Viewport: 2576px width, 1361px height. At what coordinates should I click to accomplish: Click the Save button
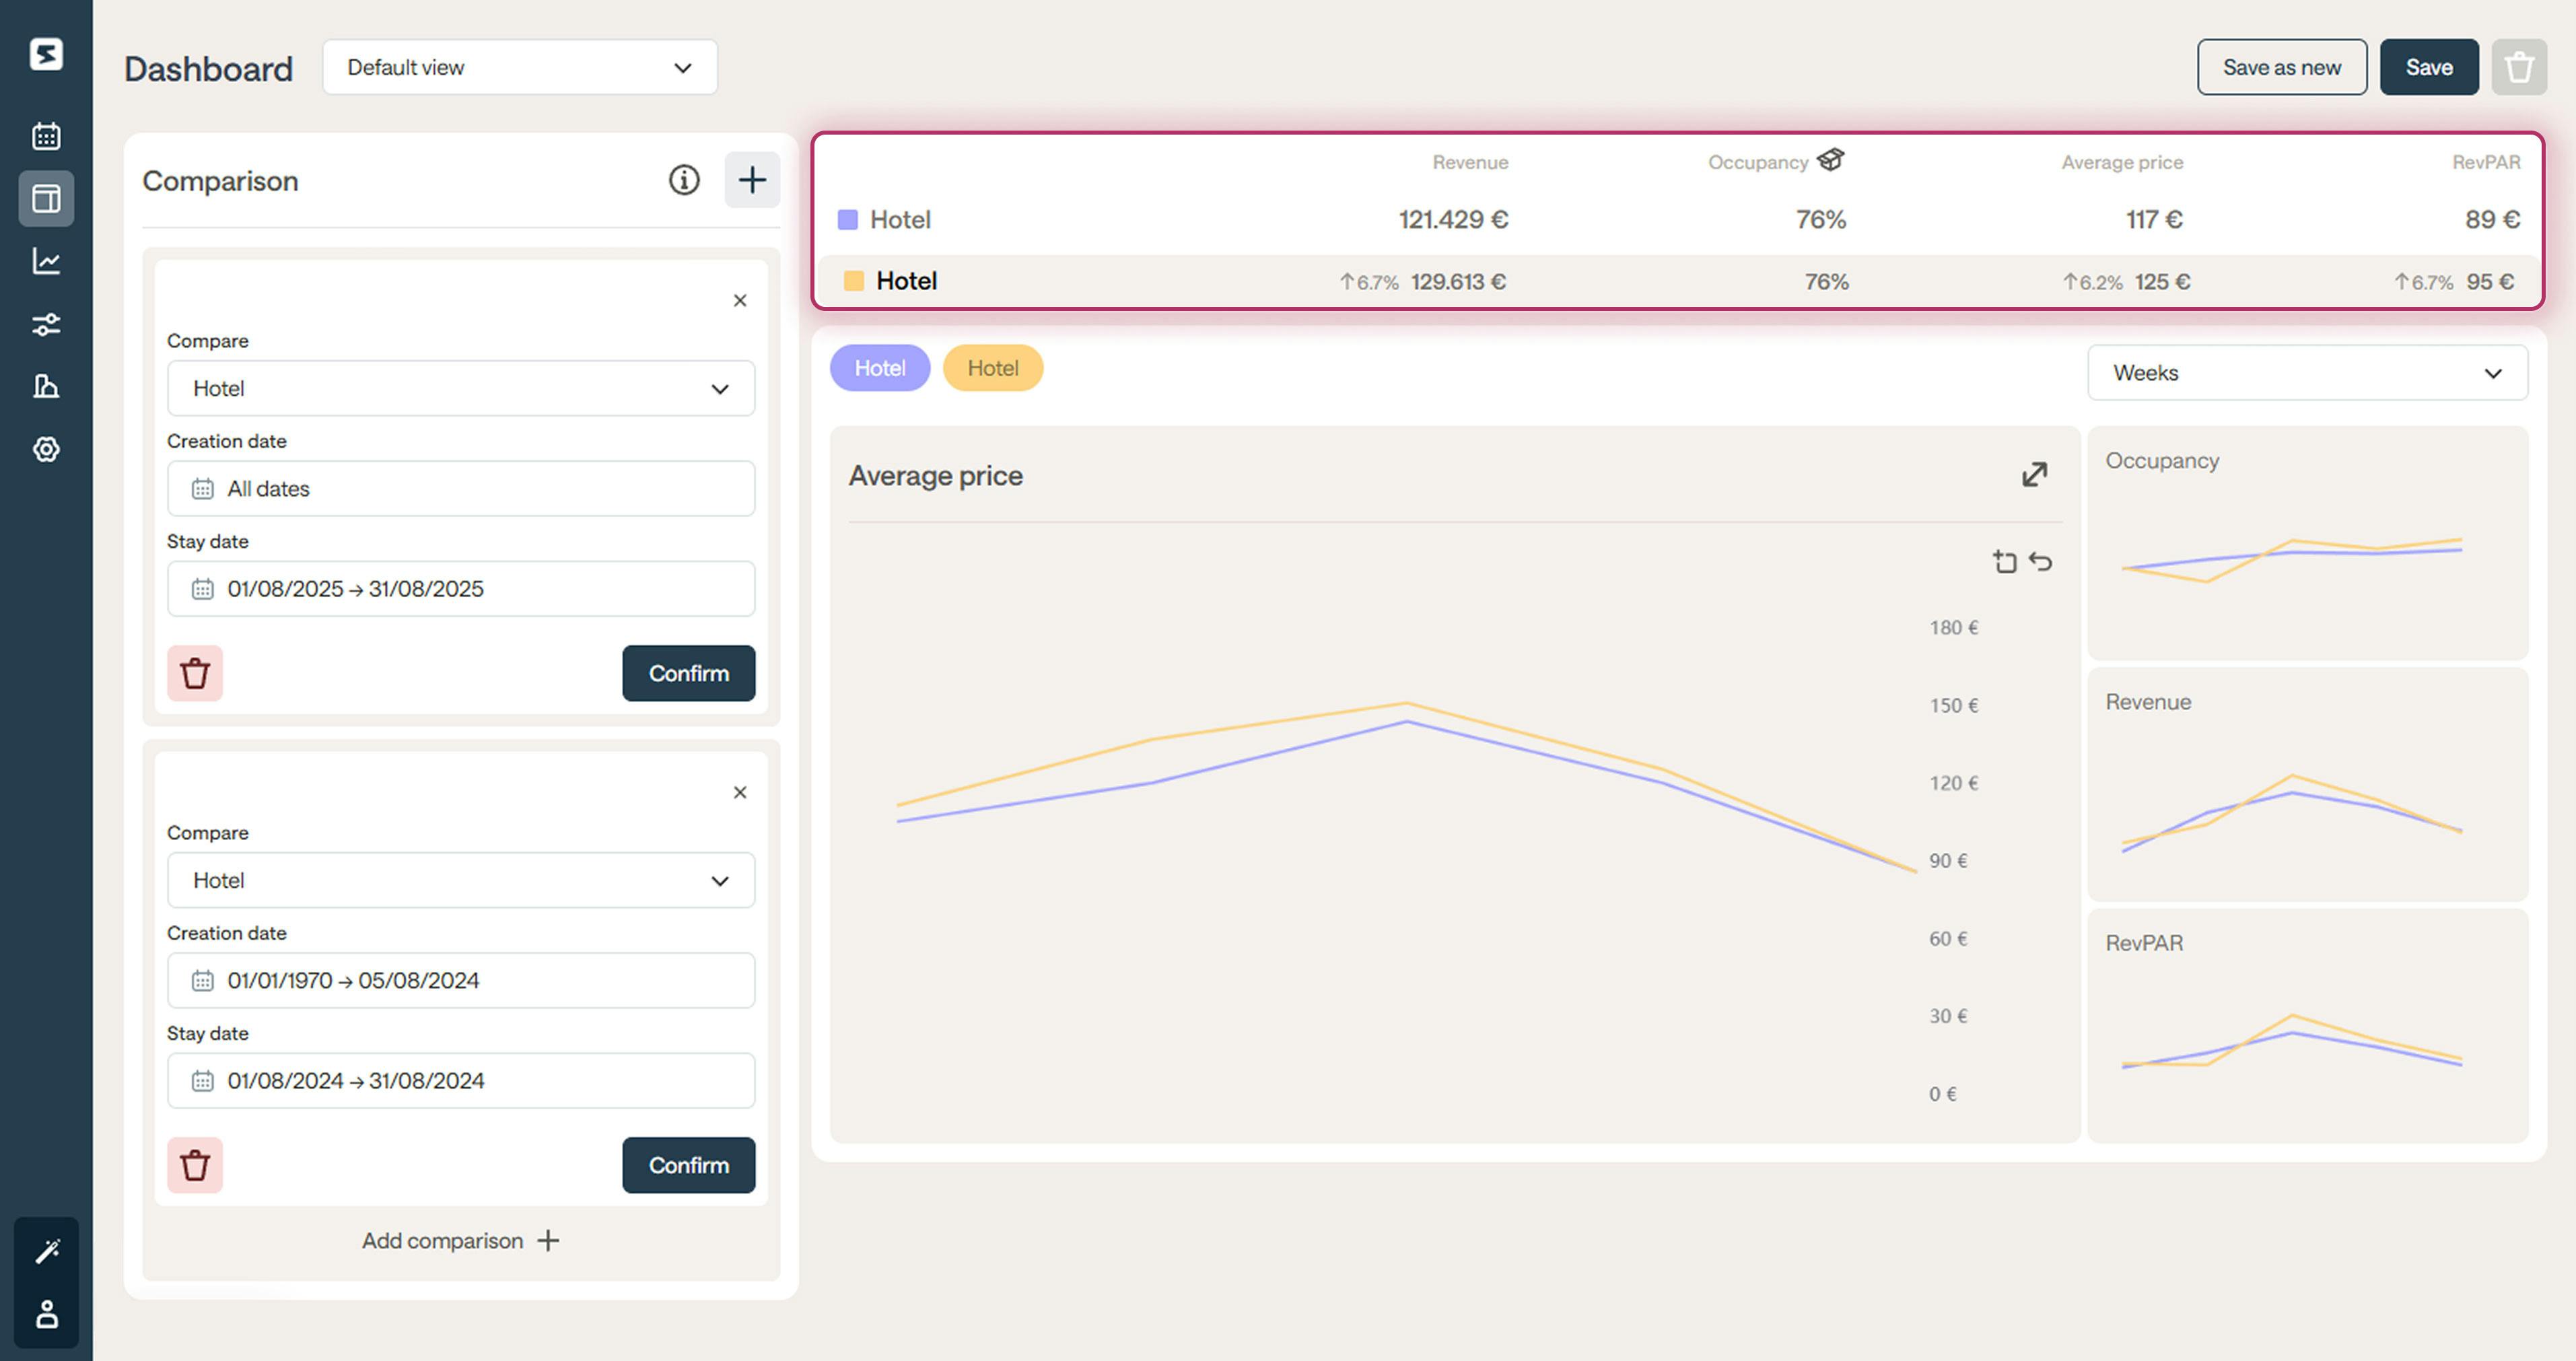(x=2429, y=67)
